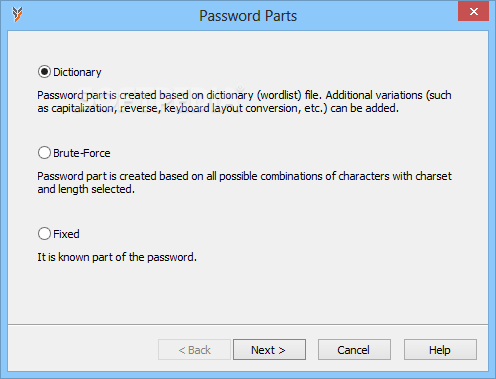
Task: Cancel the password part wizard
Action: pyautogui.click(x=354, y=350)
